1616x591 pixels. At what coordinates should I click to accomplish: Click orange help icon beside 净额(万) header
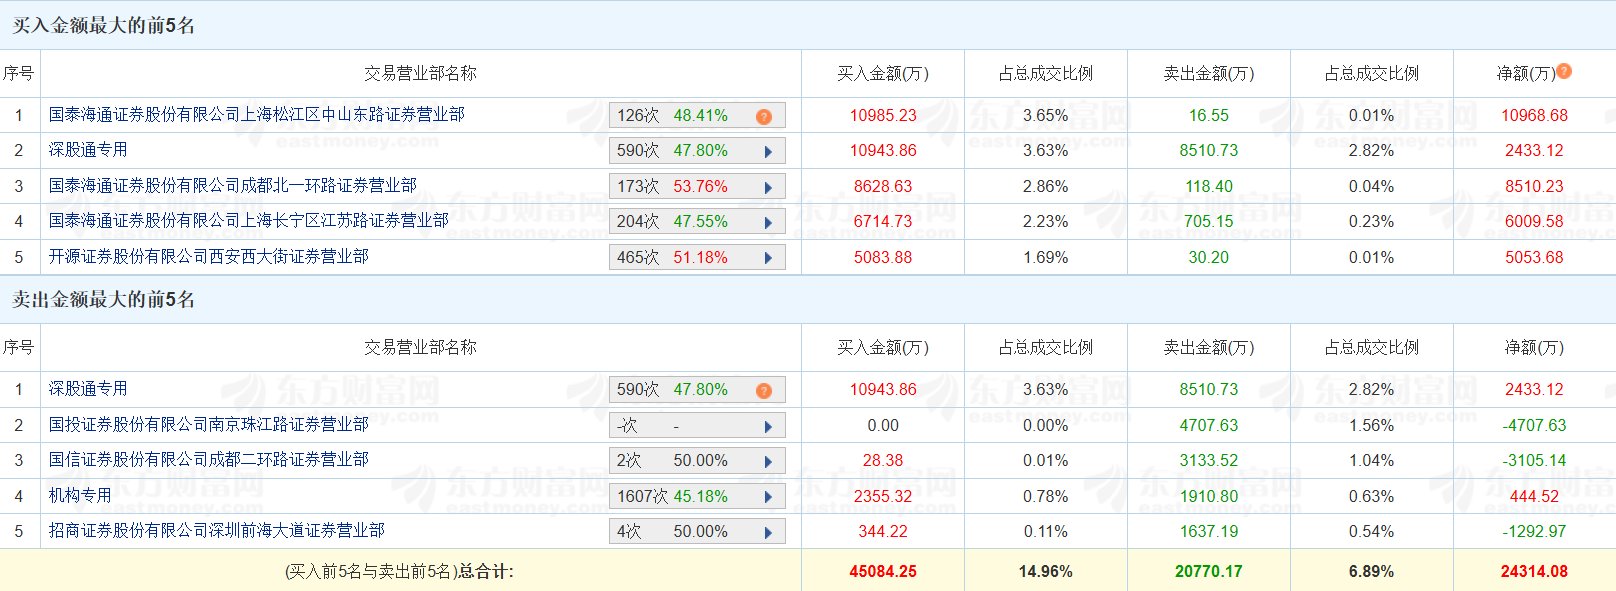point(1564,71)
